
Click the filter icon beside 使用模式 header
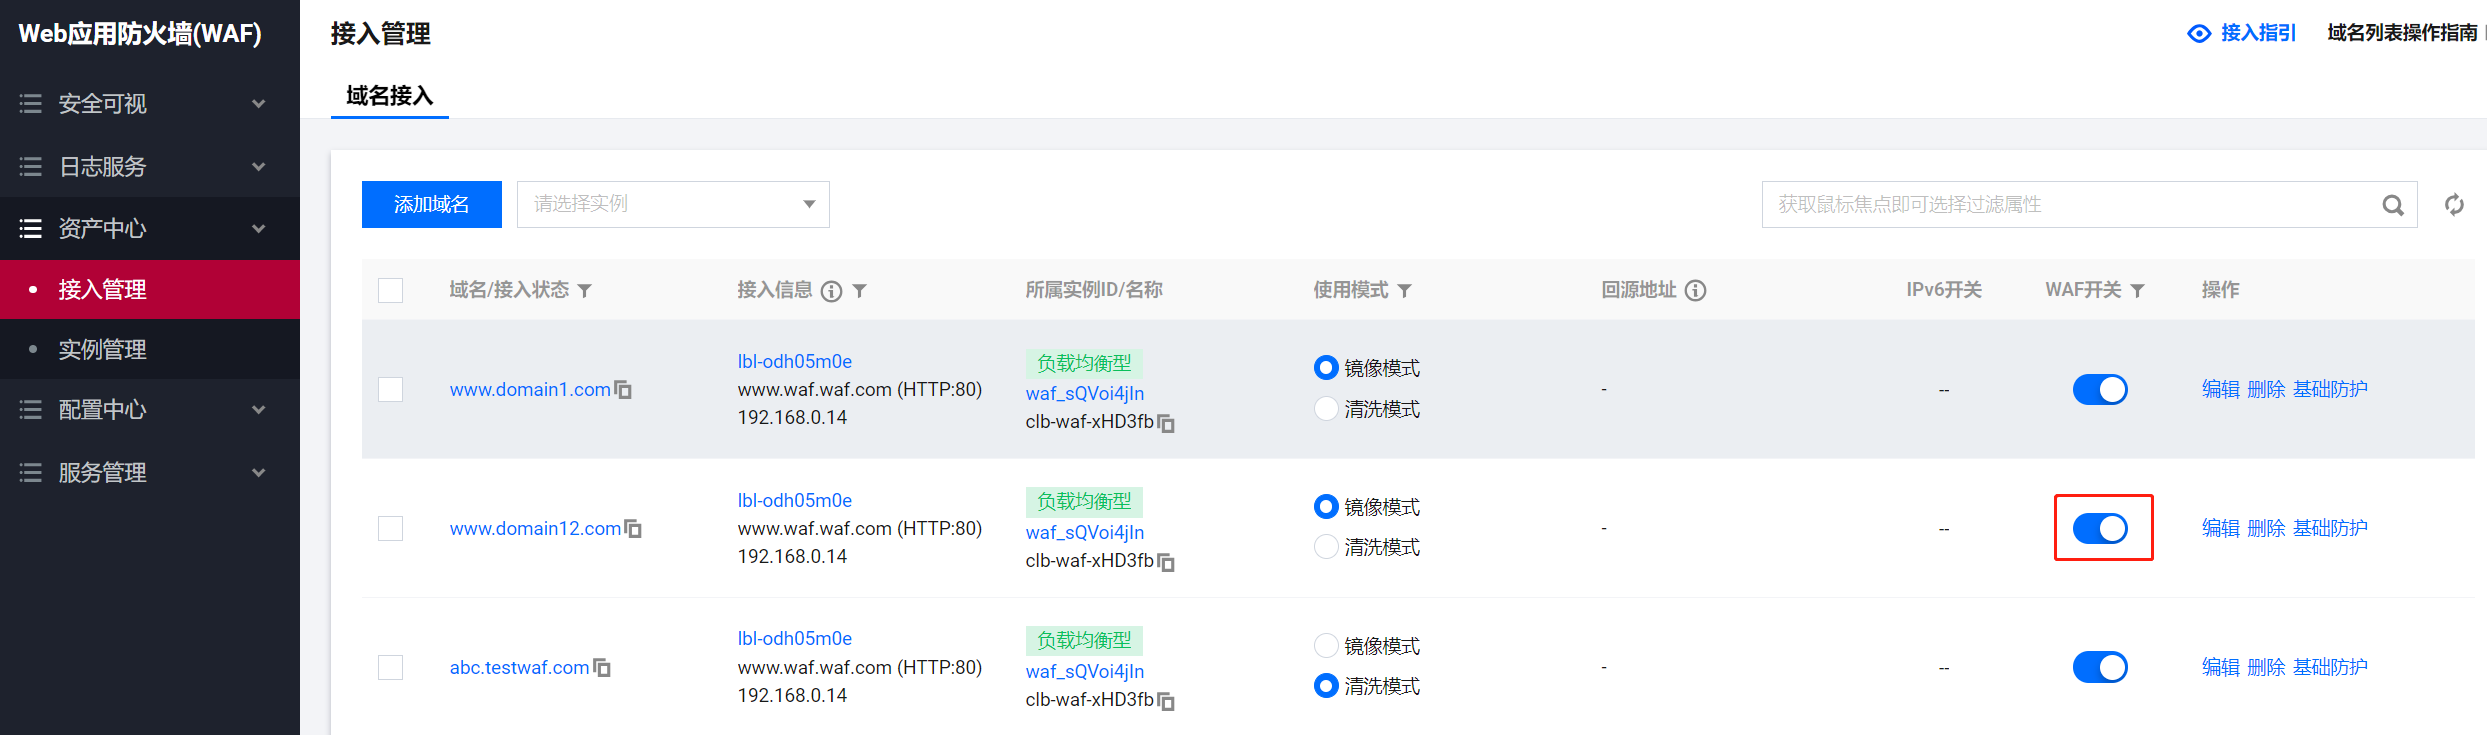point(1405,291)
